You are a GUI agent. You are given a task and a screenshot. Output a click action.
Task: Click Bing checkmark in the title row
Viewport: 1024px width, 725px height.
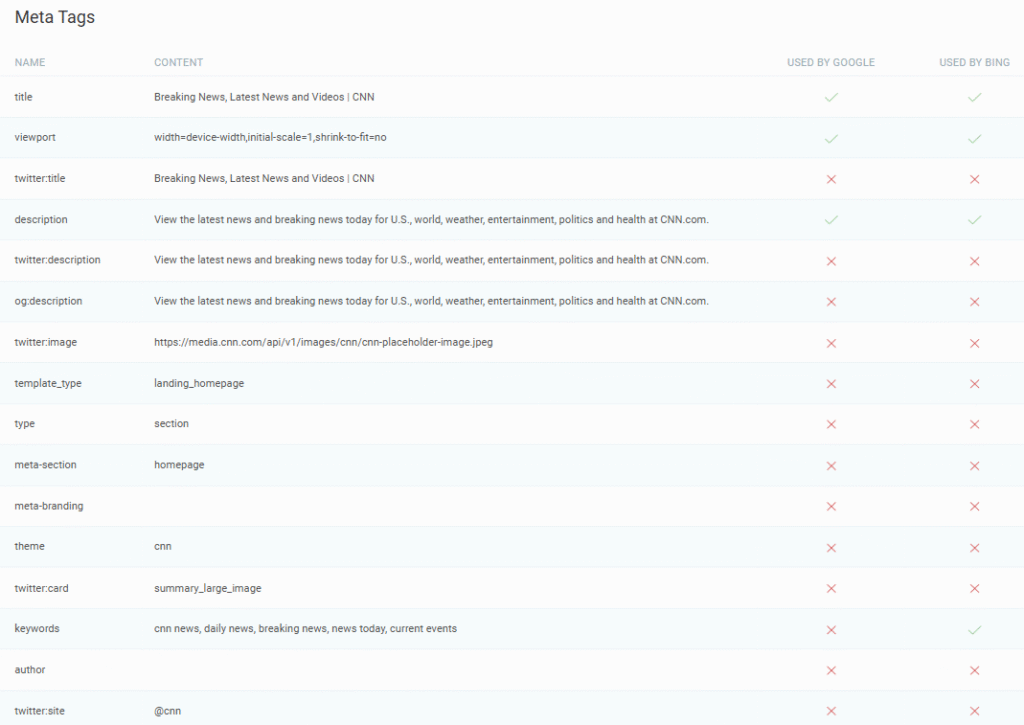974,97
